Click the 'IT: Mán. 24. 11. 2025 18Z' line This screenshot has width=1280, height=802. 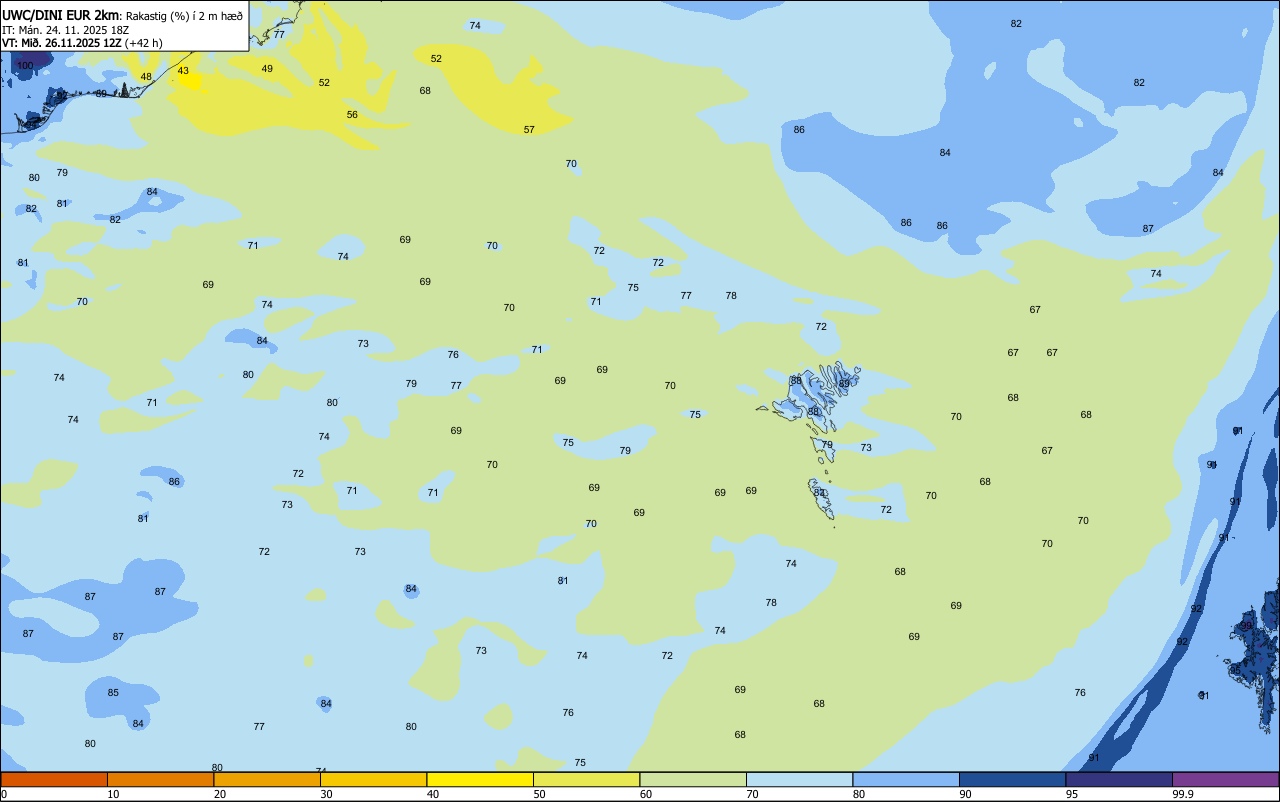point(65,30)
